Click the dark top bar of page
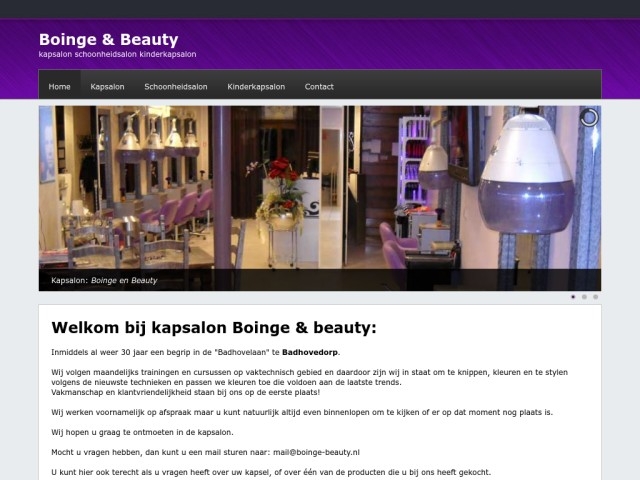This screenshot has width=640, height=480. (320, 9)
